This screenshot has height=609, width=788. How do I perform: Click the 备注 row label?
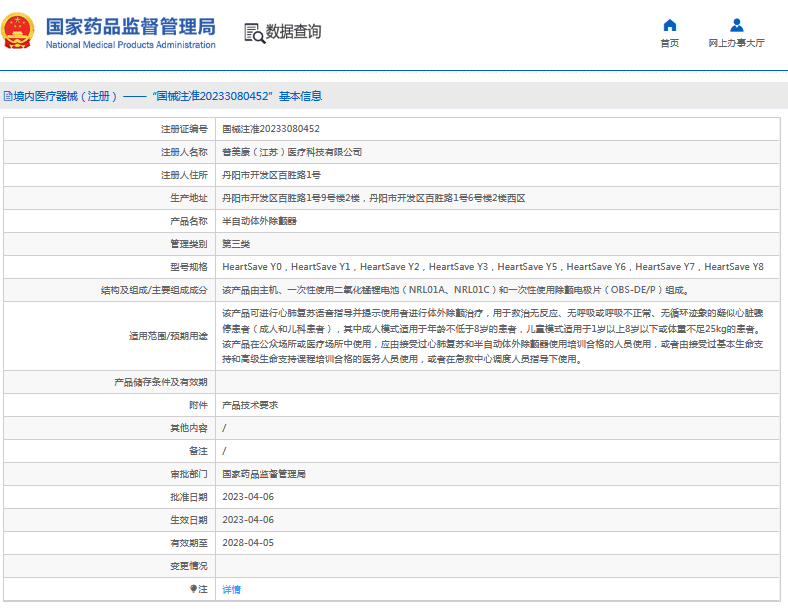198,451
